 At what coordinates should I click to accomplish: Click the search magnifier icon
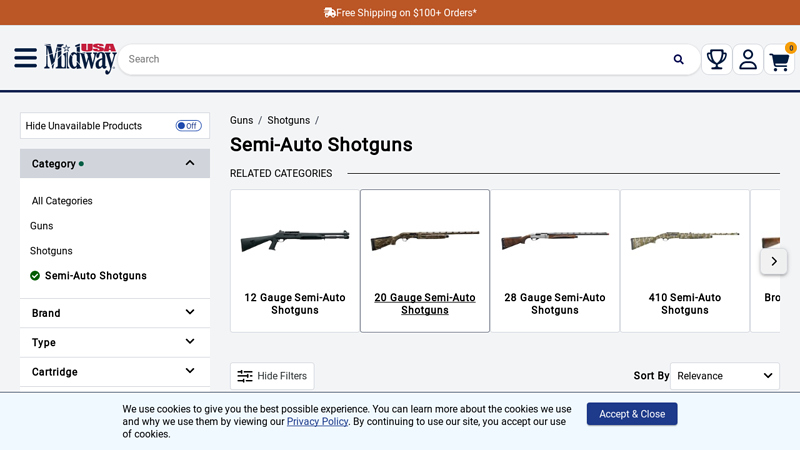[x=678, y=59]
